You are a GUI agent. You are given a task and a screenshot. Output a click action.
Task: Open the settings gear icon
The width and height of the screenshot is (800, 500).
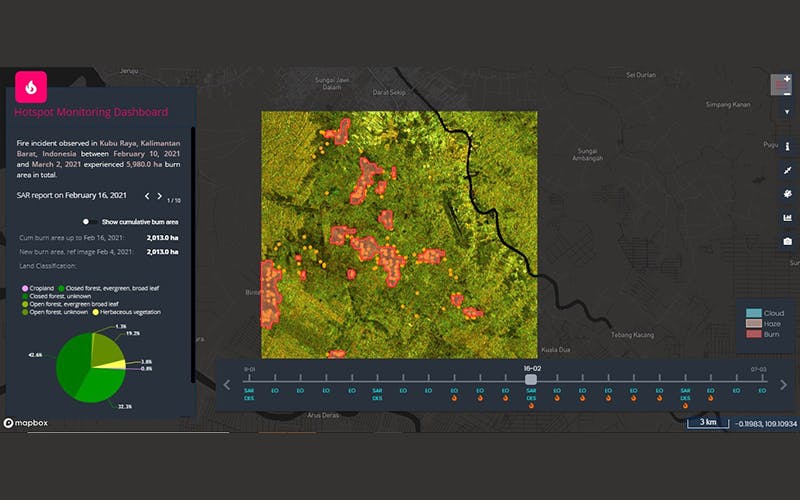787,193
